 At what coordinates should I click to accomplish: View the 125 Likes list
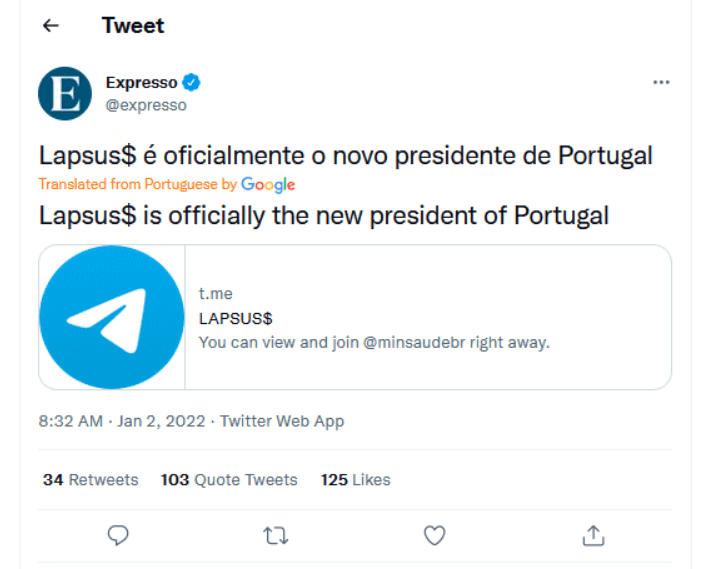356,479
